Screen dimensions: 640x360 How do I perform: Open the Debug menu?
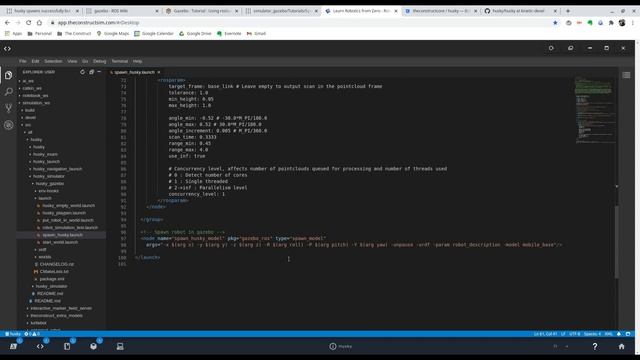(100, 61)
